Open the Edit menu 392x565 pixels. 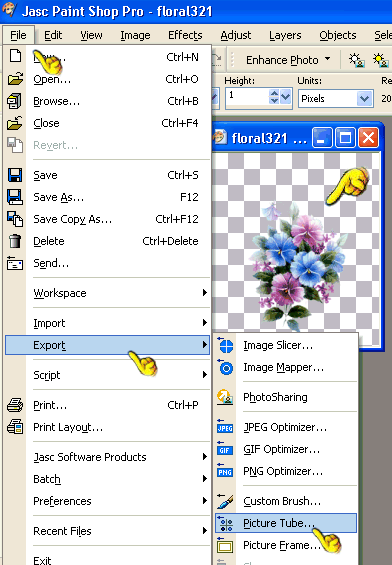point(53,35)
